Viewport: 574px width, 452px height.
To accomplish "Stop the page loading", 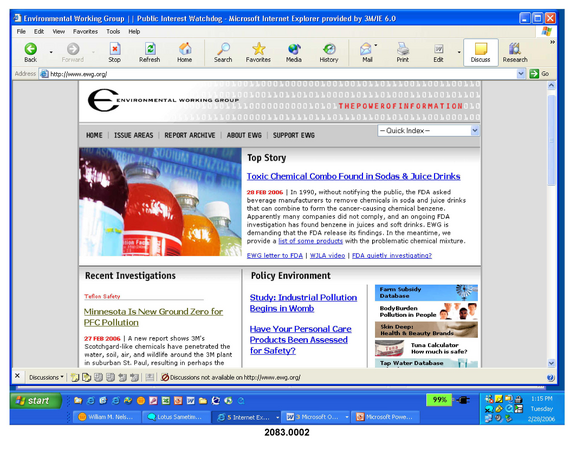I will [x=115, y=52].
